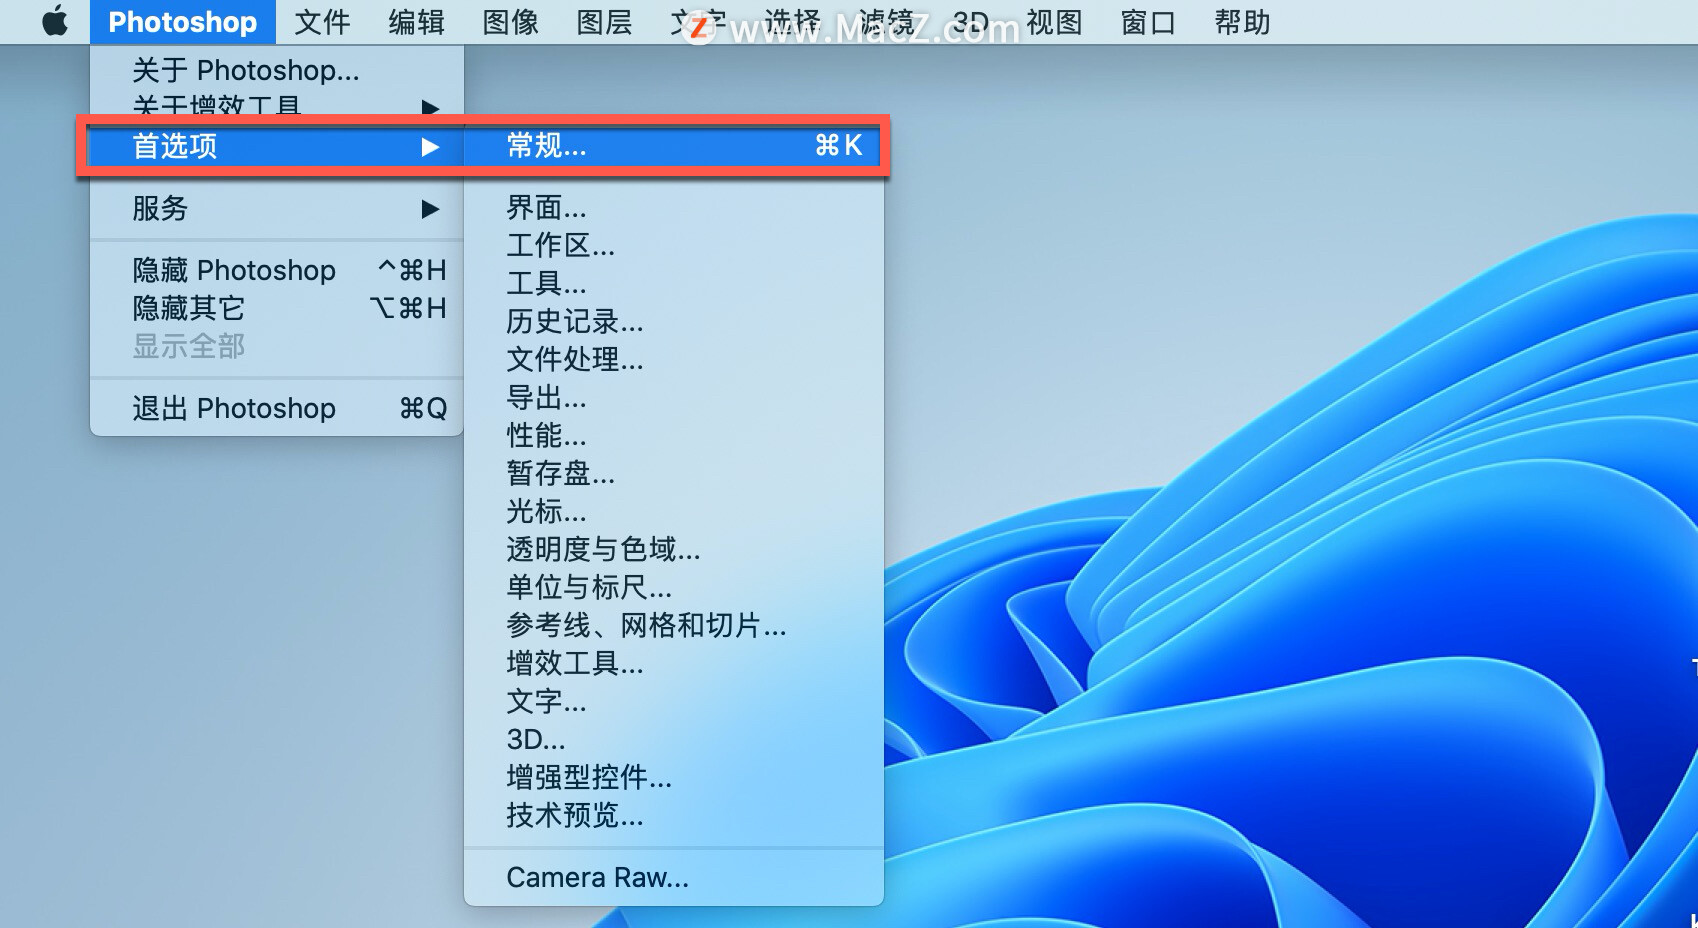
Task: Open 暂存盘... preferences
Action: click(x=674, y=474)
